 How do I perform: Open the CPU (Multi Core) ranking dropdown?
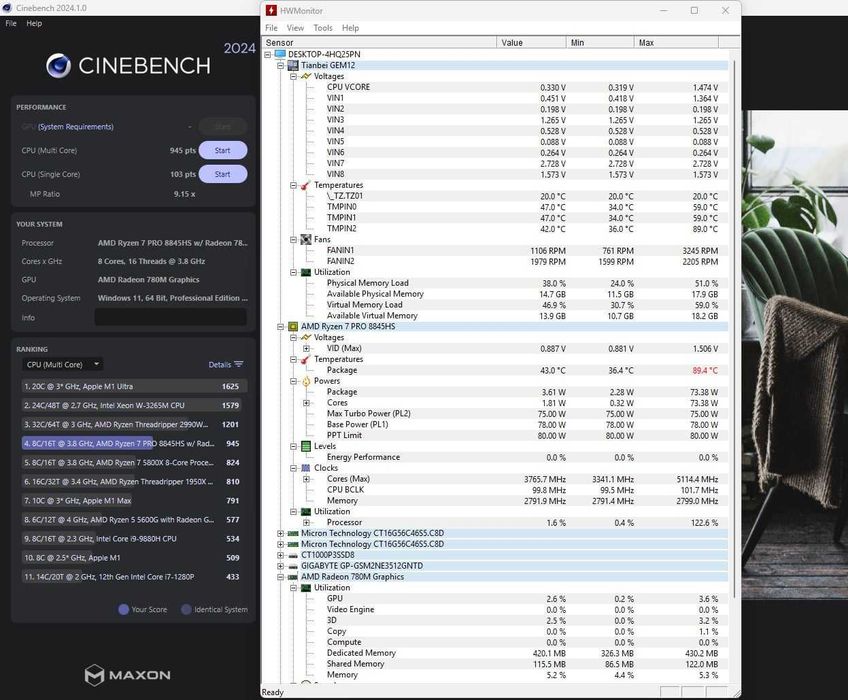pos(62,365)
